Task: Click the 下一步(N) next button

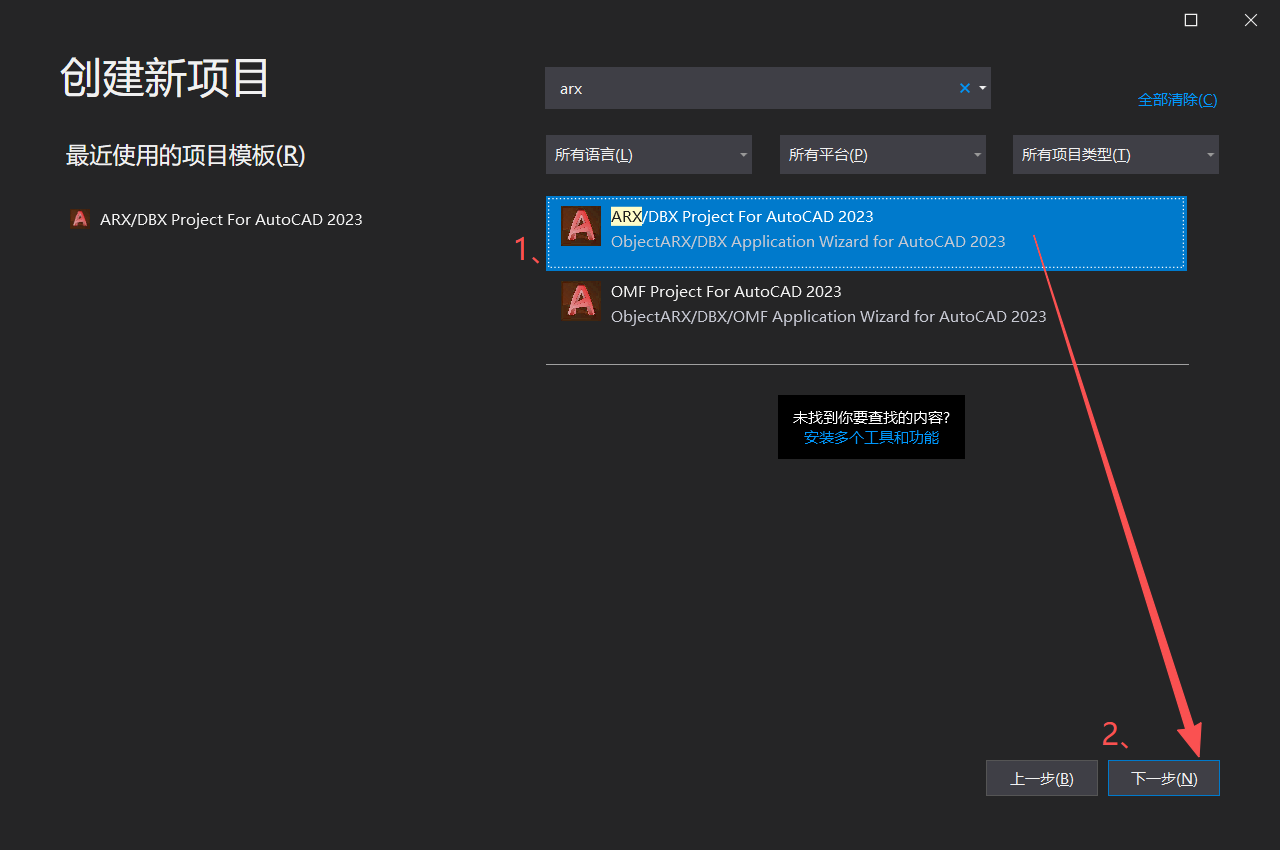Action: (x=1164, y=778)
